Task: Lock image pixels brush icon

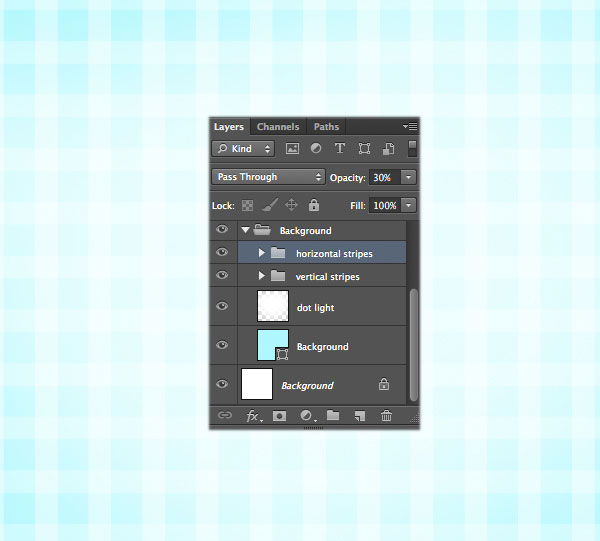Action: (269, 205)
